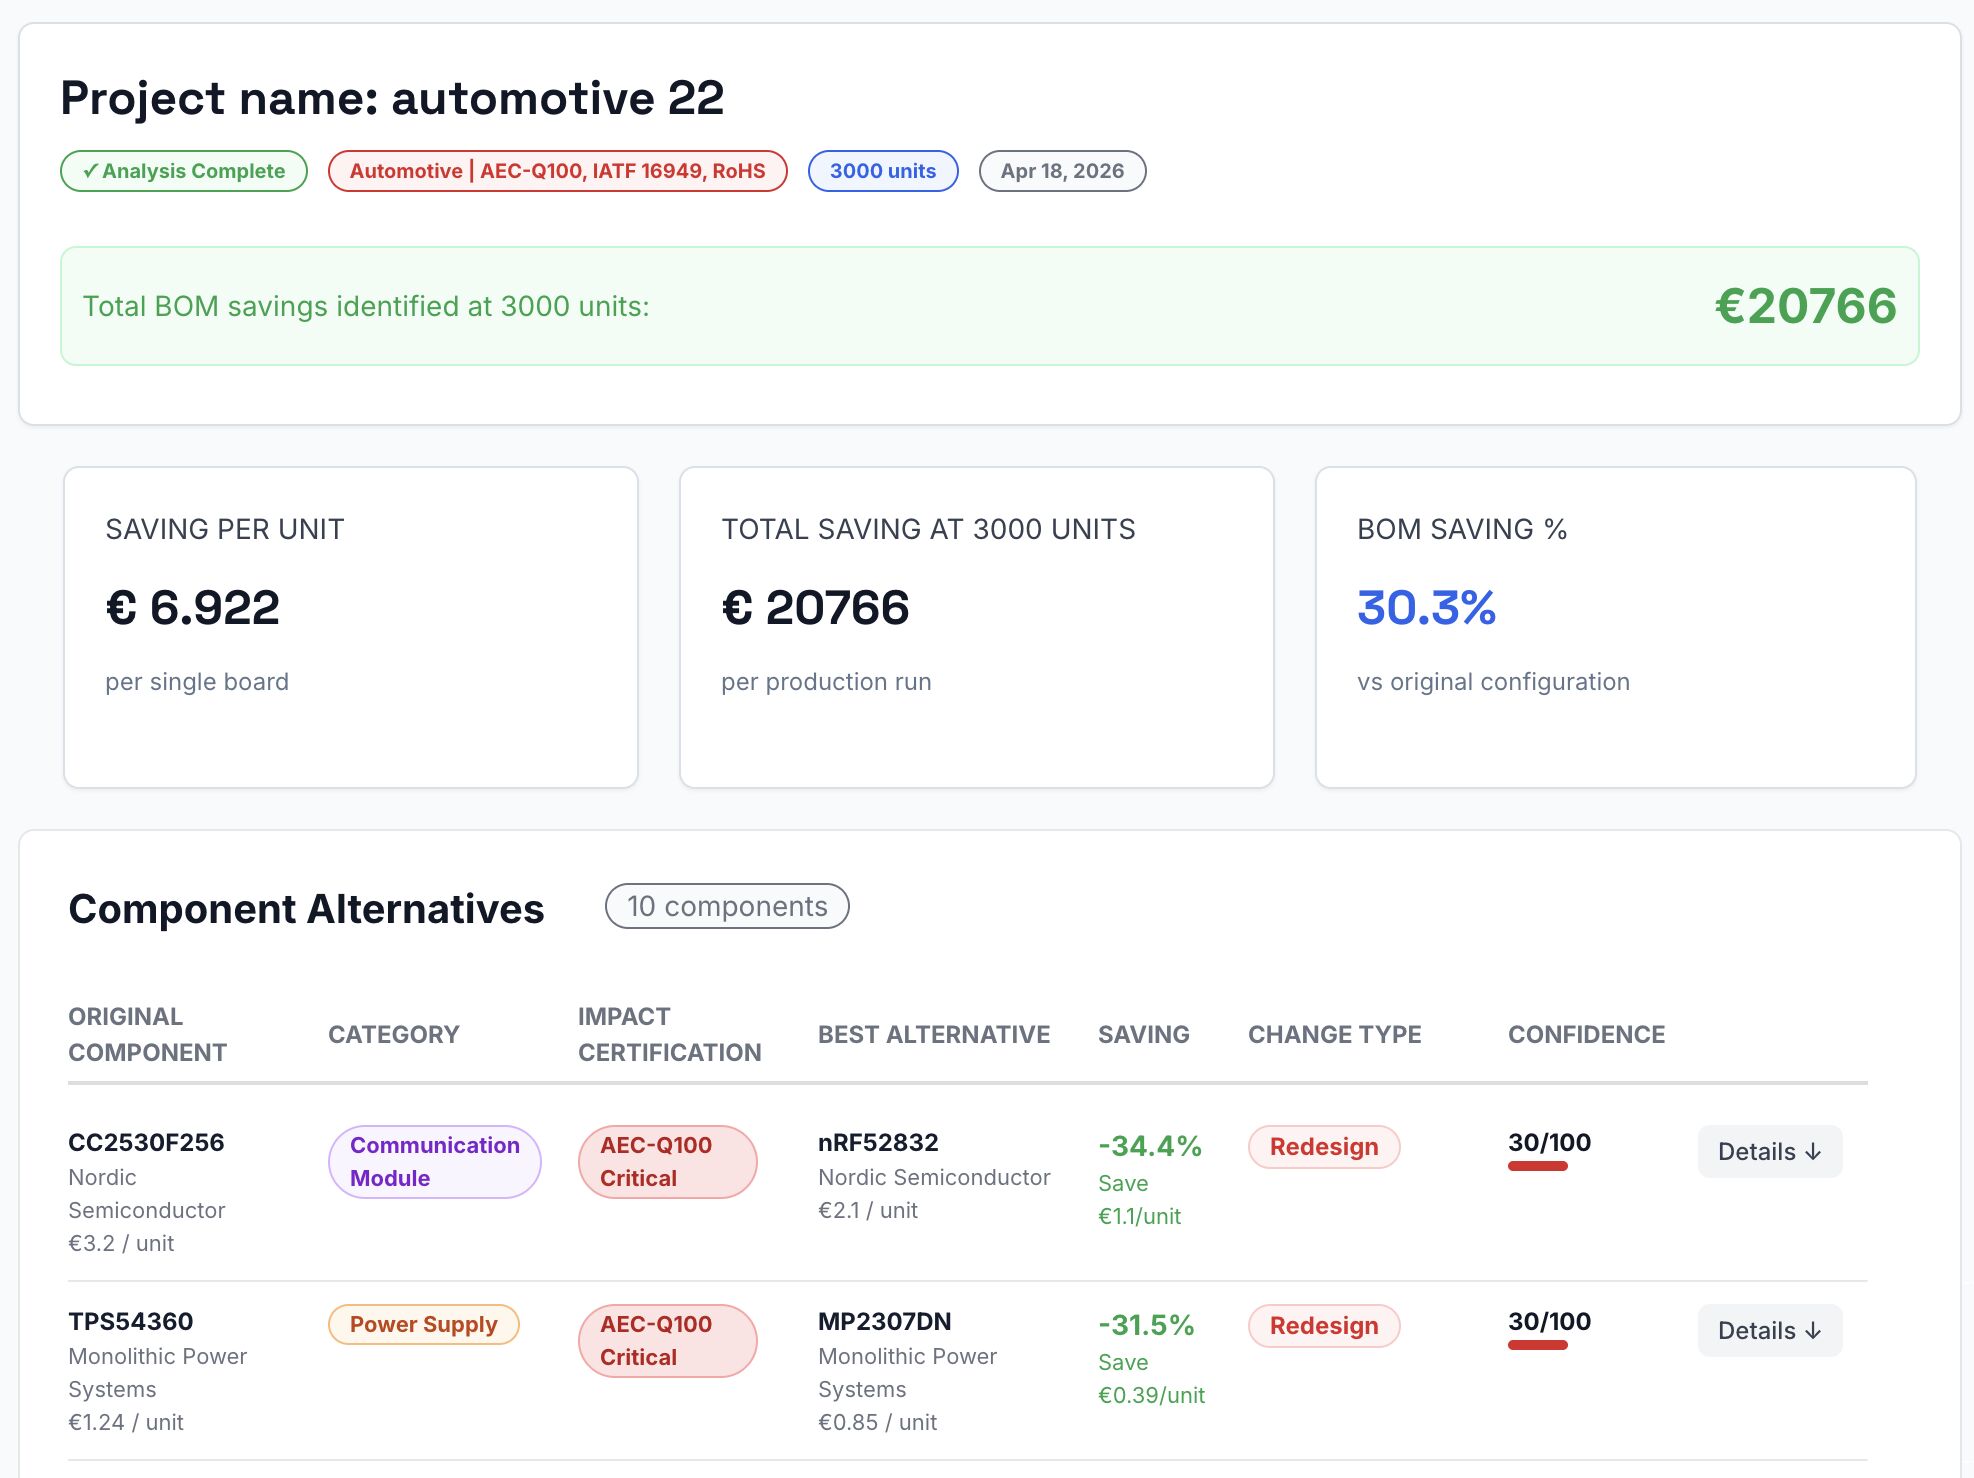The image size is (1974, 1478).
Task: Click the Communication Module category tag
Action: click(x=435, y=1162)
